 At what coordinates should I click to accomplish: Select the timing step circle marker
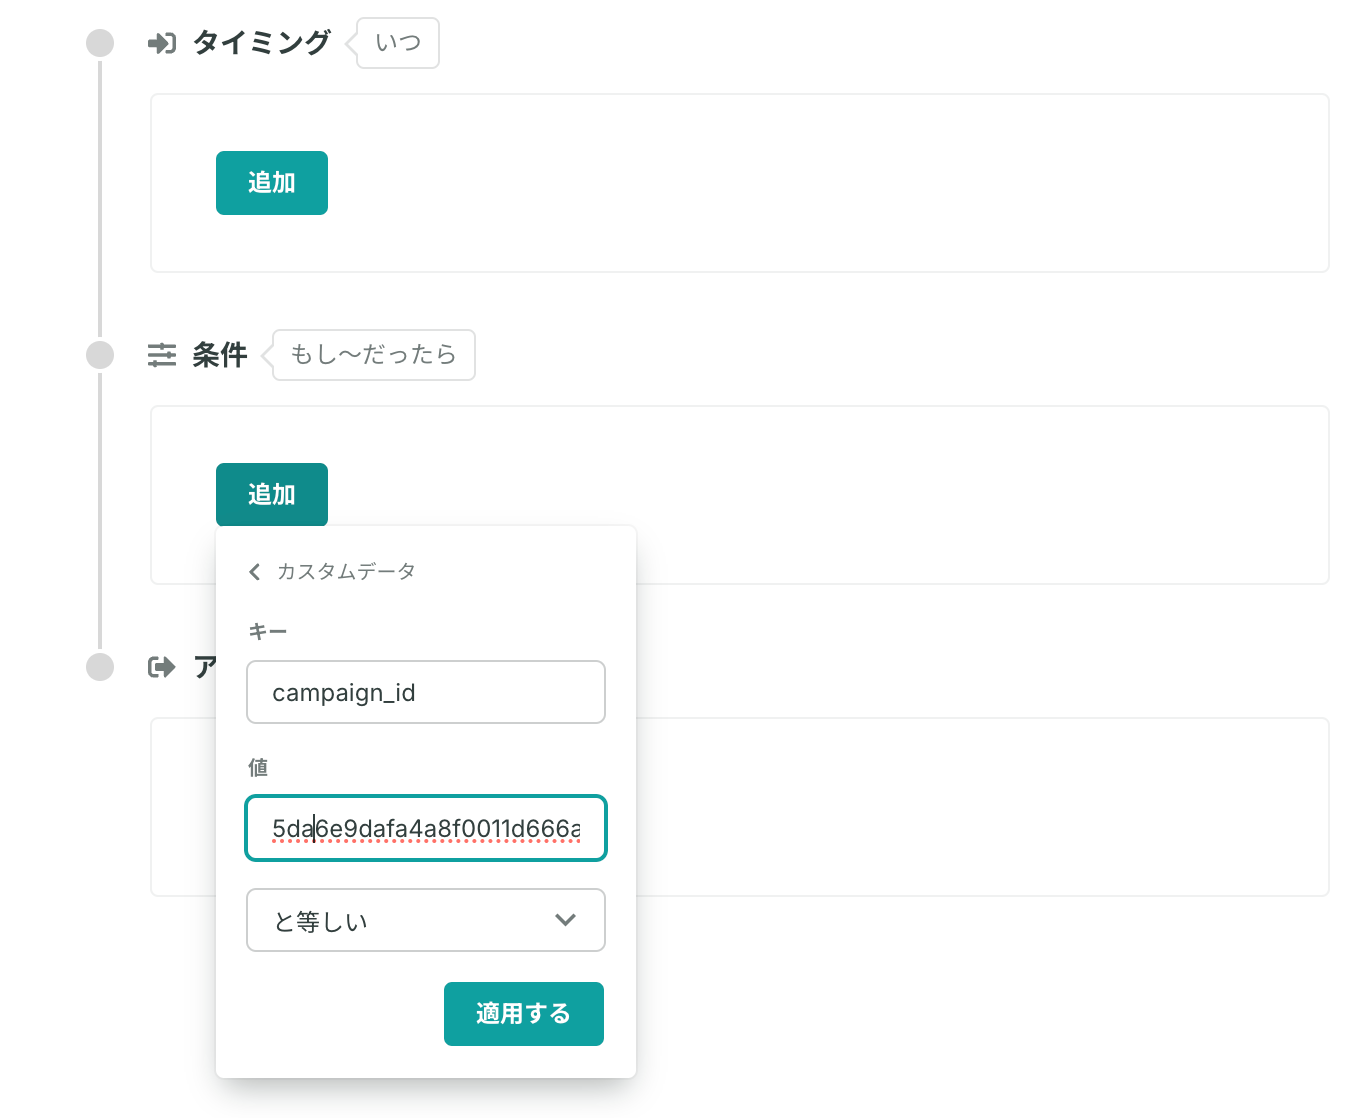[100, 43]
